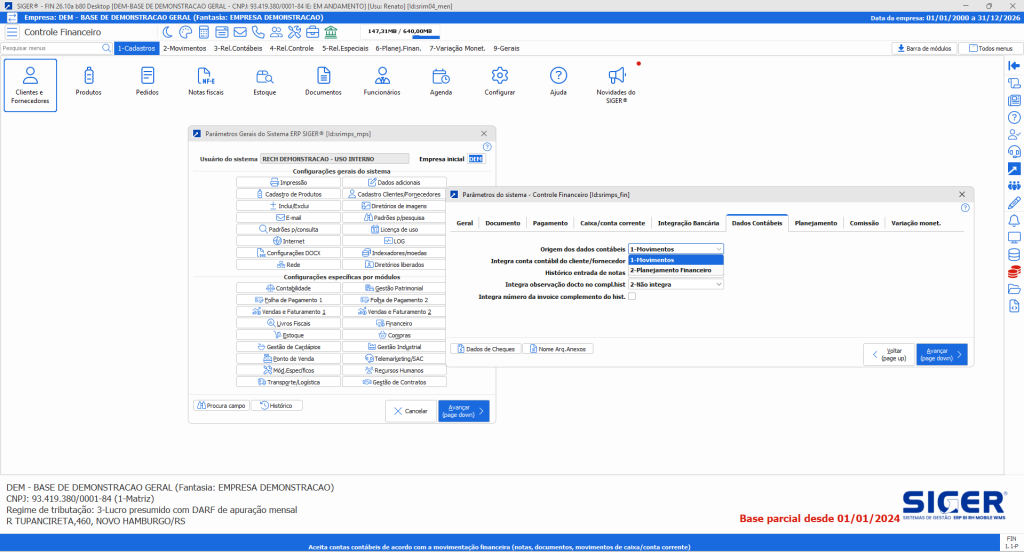Open 9-Gerais menu
Image resolution: width=1024 pixels, height=552 pixels.
(x=506, y=48)
